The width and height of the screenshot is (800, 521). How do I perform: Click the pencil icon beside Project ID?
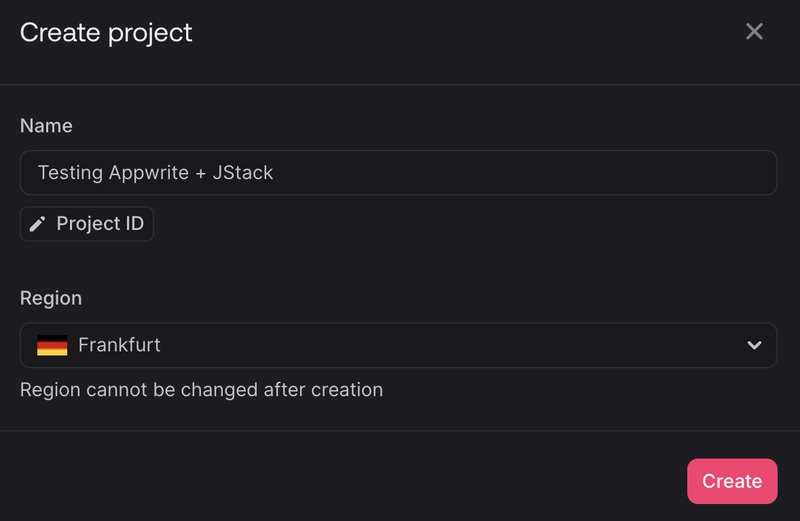[38, 224]
